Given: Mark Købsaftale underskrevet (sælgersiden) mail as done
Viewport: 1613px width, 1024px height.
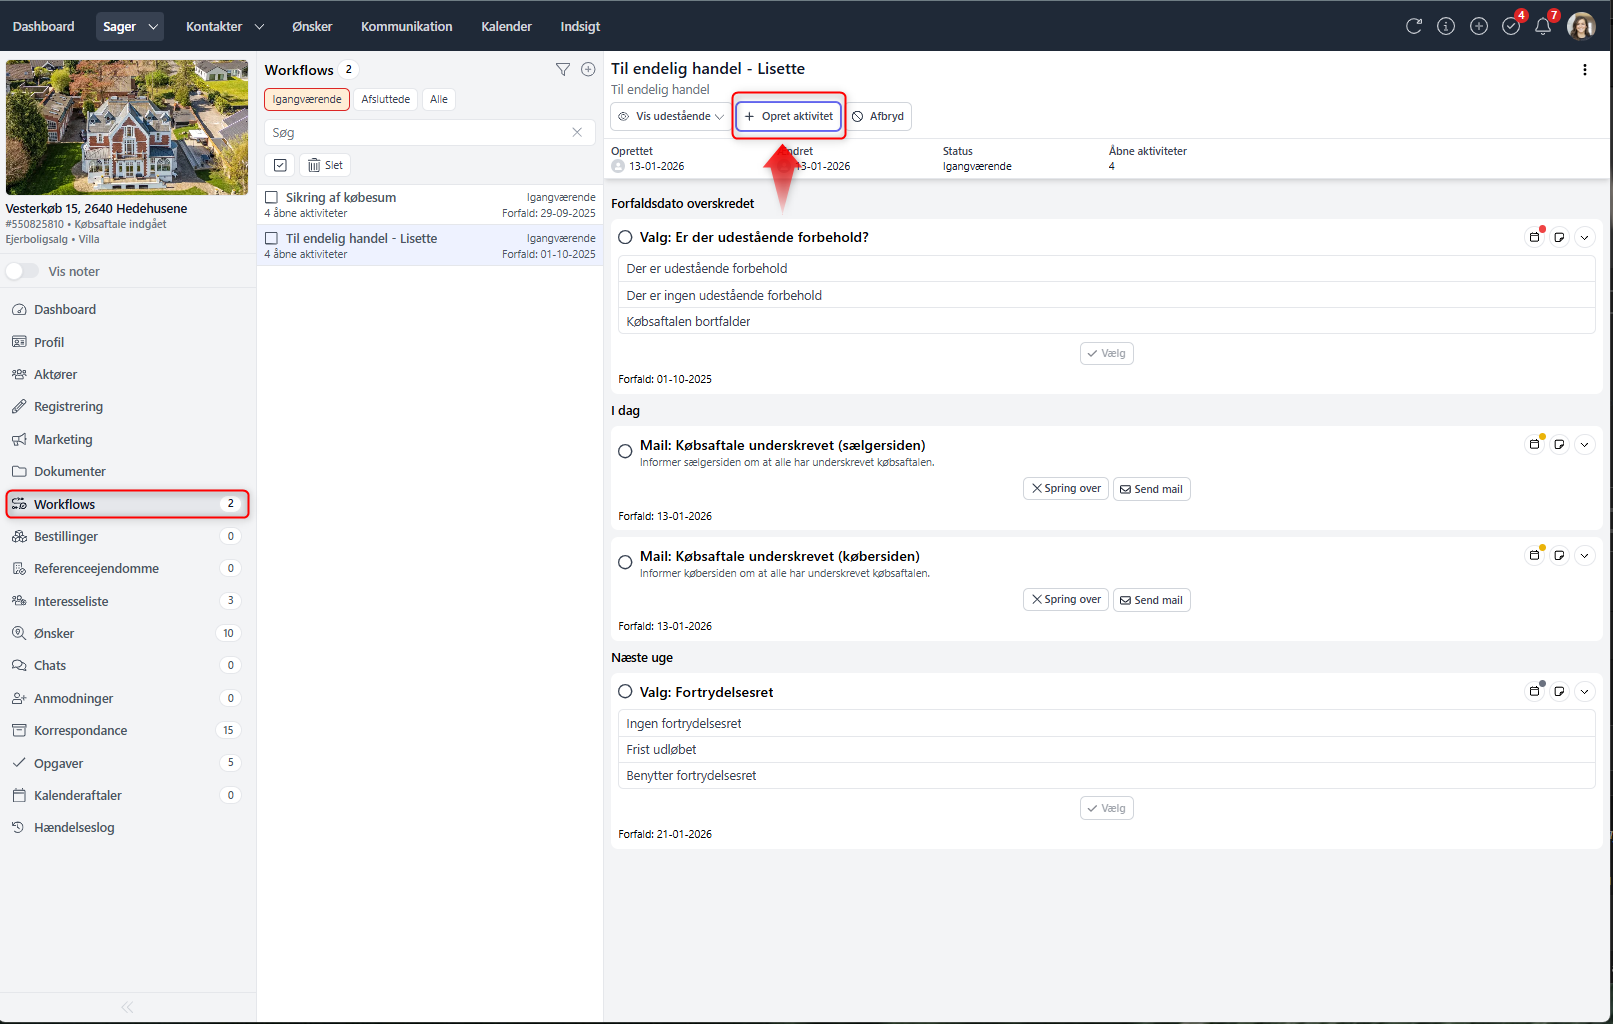Looking at the screenshot, I should (625, 451).
